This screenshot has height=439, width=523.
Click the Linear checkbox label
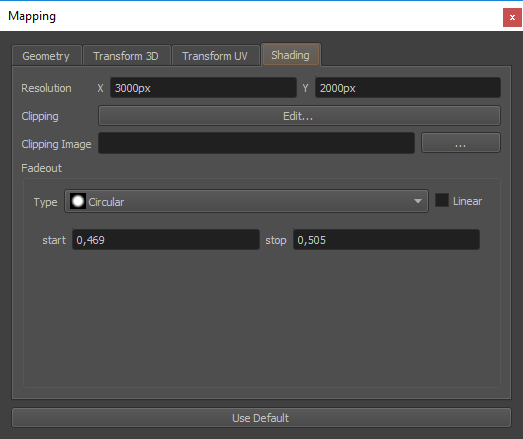click(x=467, y=201)
